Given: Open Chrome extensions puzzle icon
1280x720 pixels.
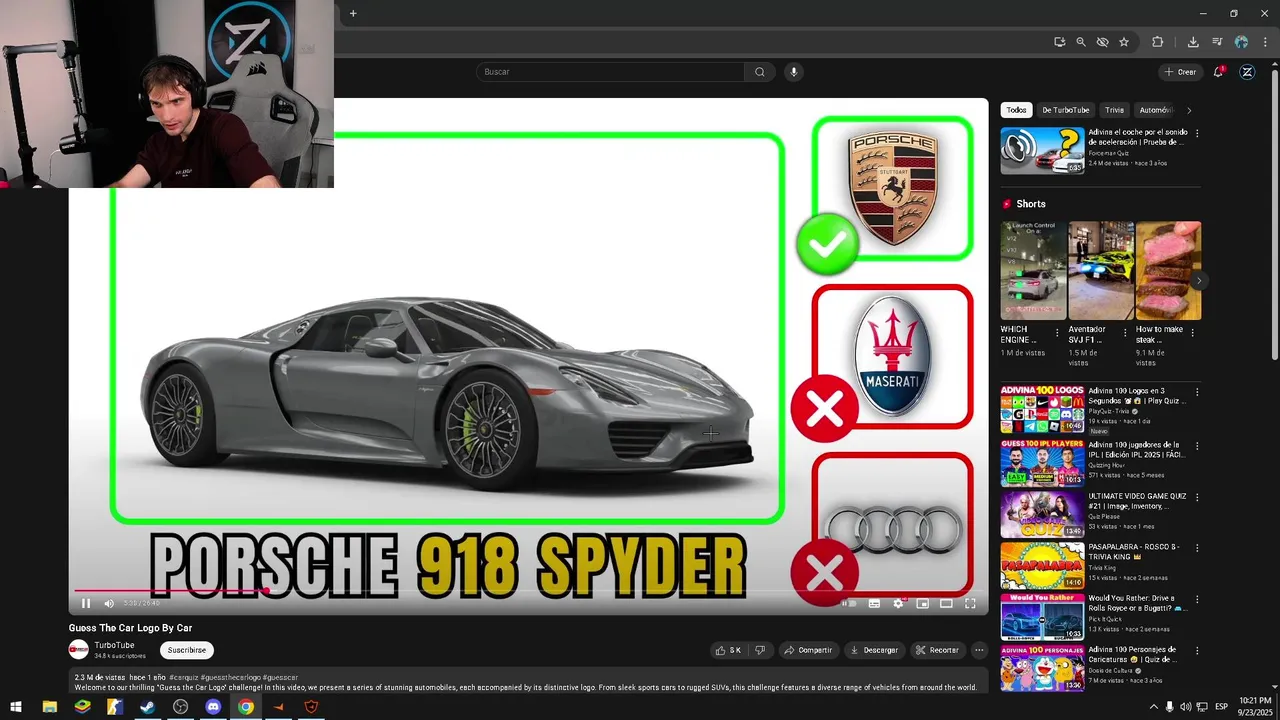Looking at the screenshot, I should click(x=1158, y=42).
